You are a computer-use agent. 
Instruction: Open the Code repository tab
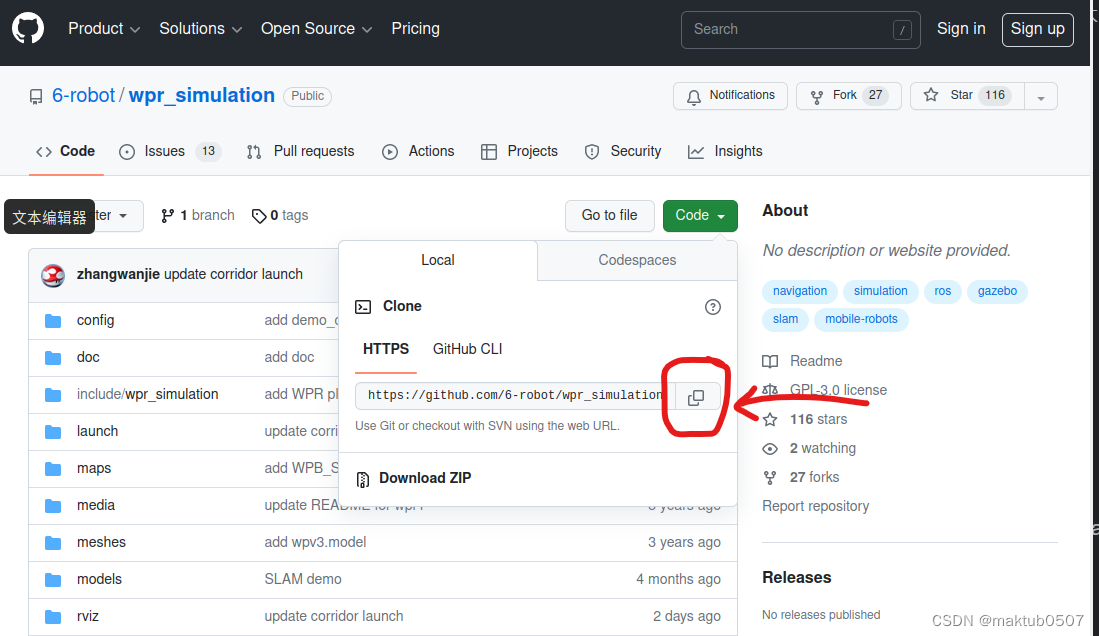click(66, 151)
